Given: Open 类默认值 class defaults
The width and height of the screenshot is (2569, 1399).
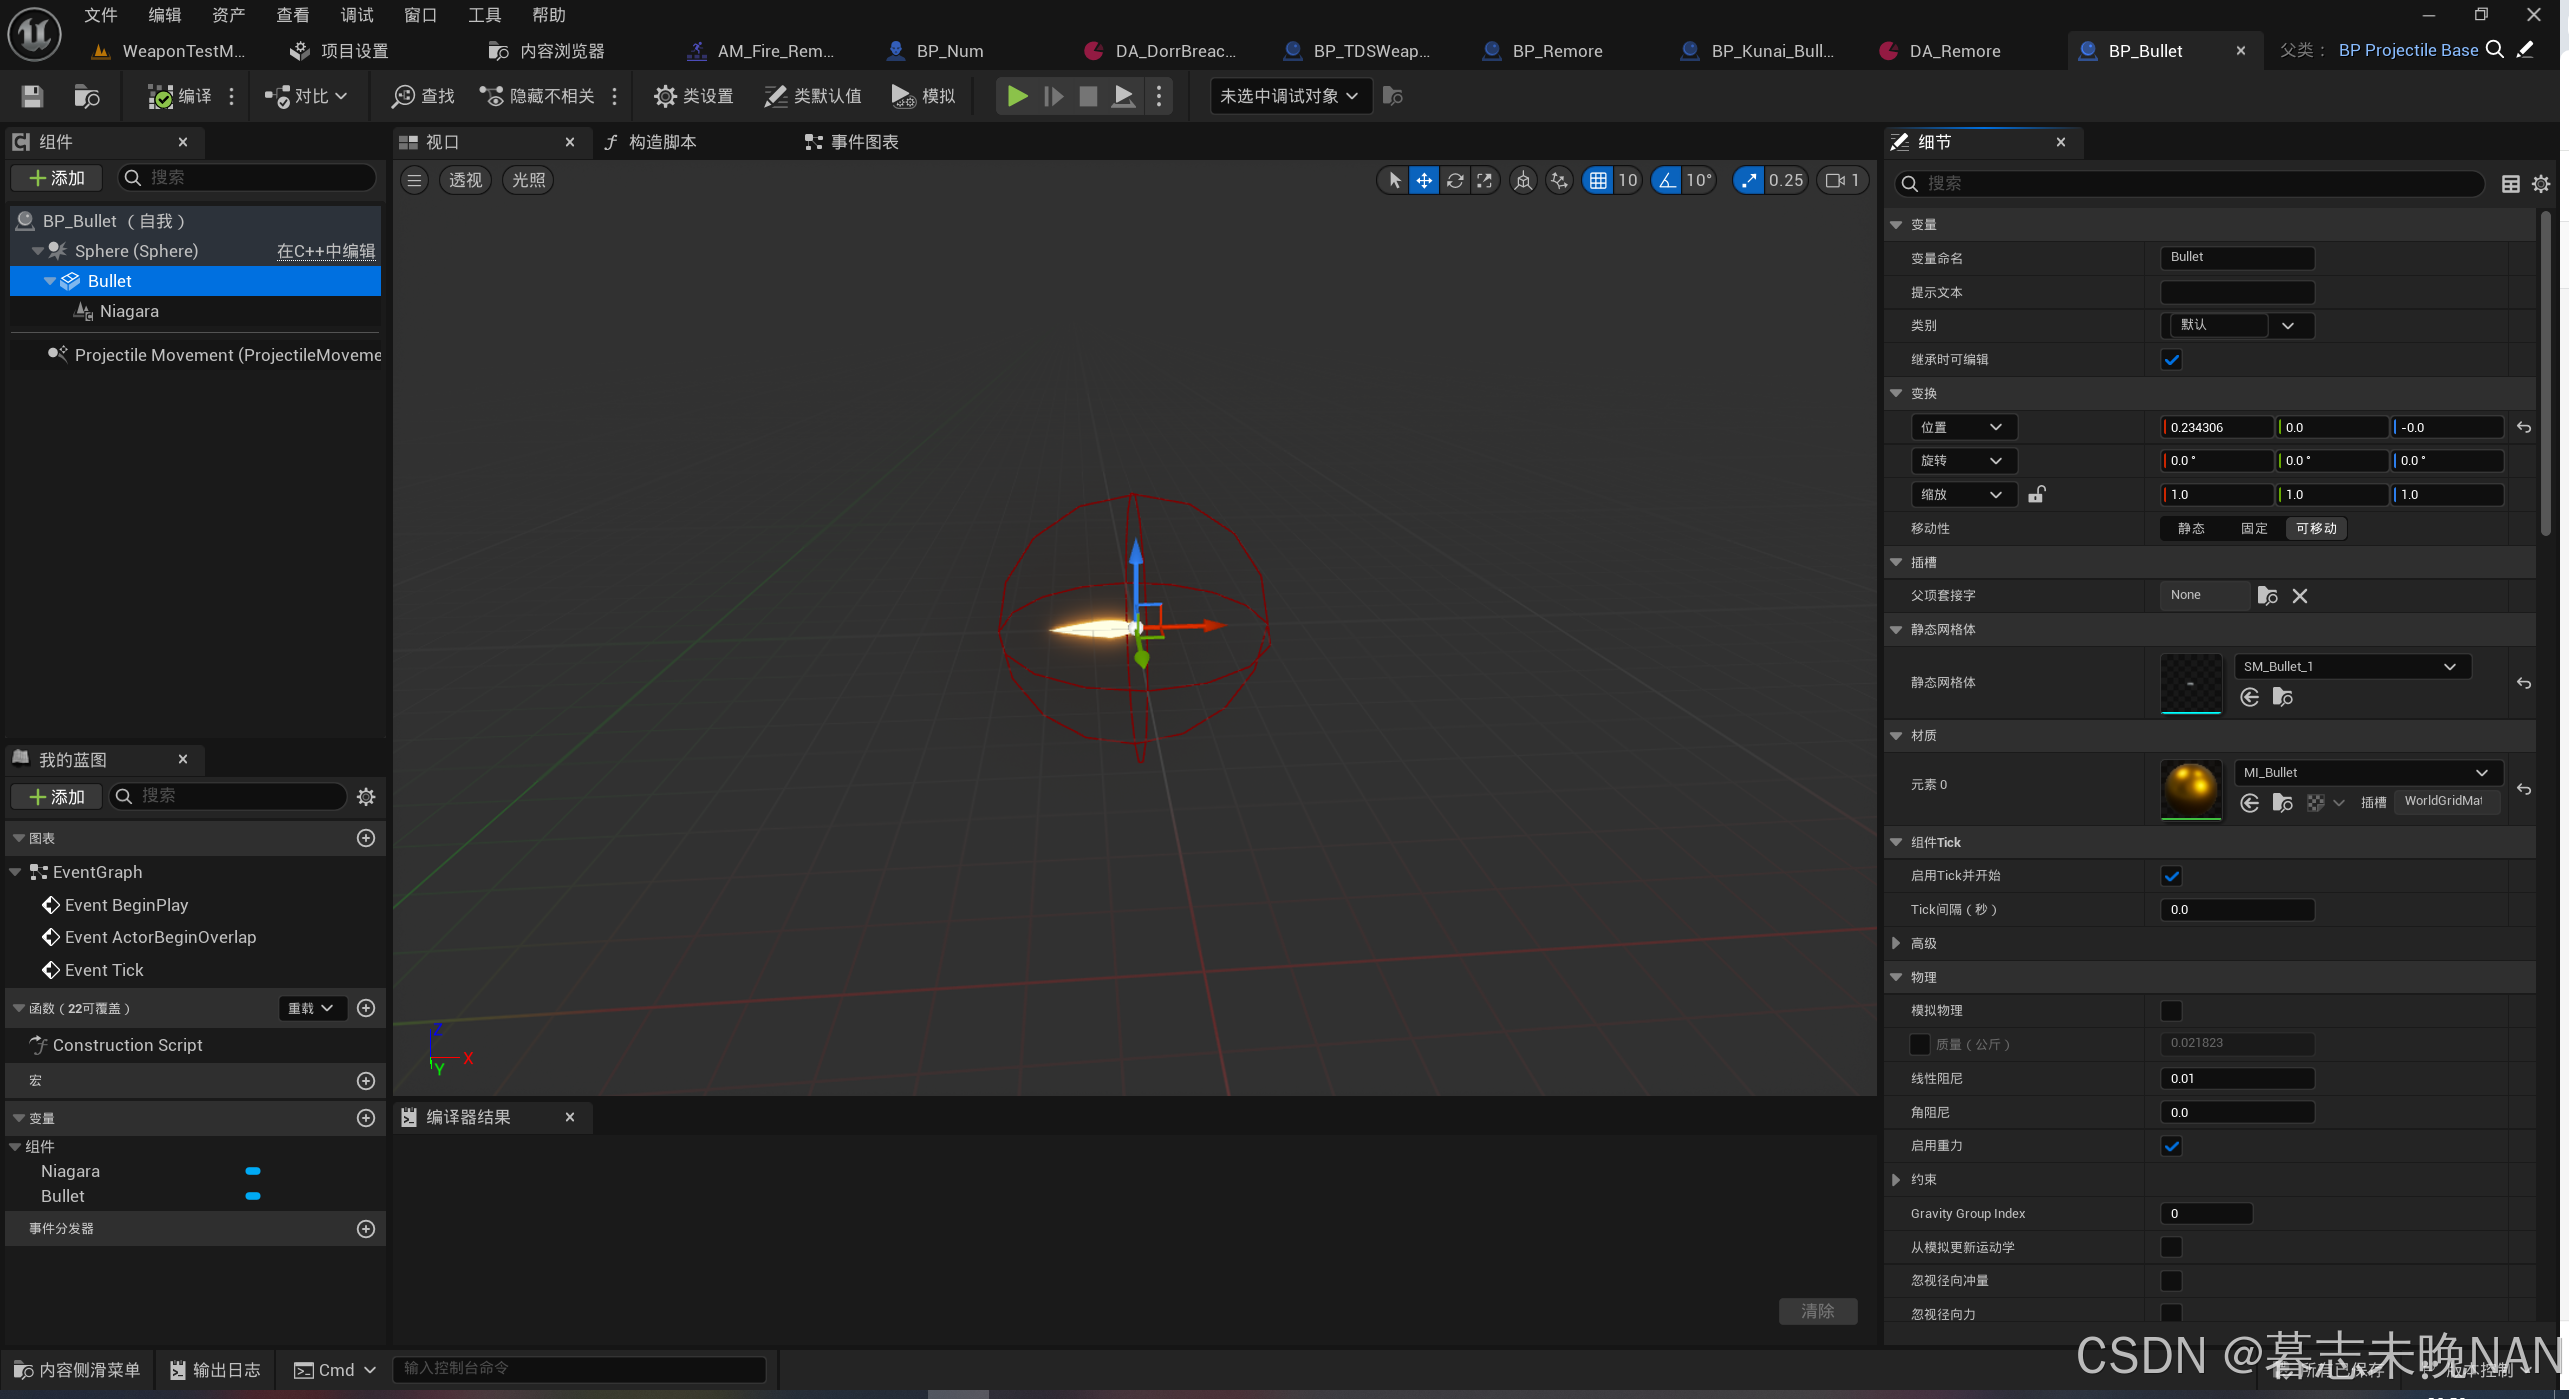Looking at the screenshot, I should click(x=813, y=96).
